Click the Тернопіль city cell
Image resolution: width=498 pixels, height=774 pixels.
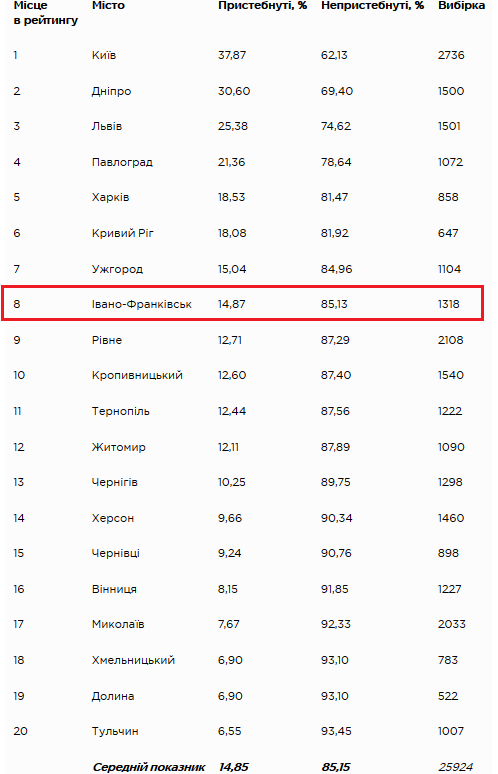(120, 411)
